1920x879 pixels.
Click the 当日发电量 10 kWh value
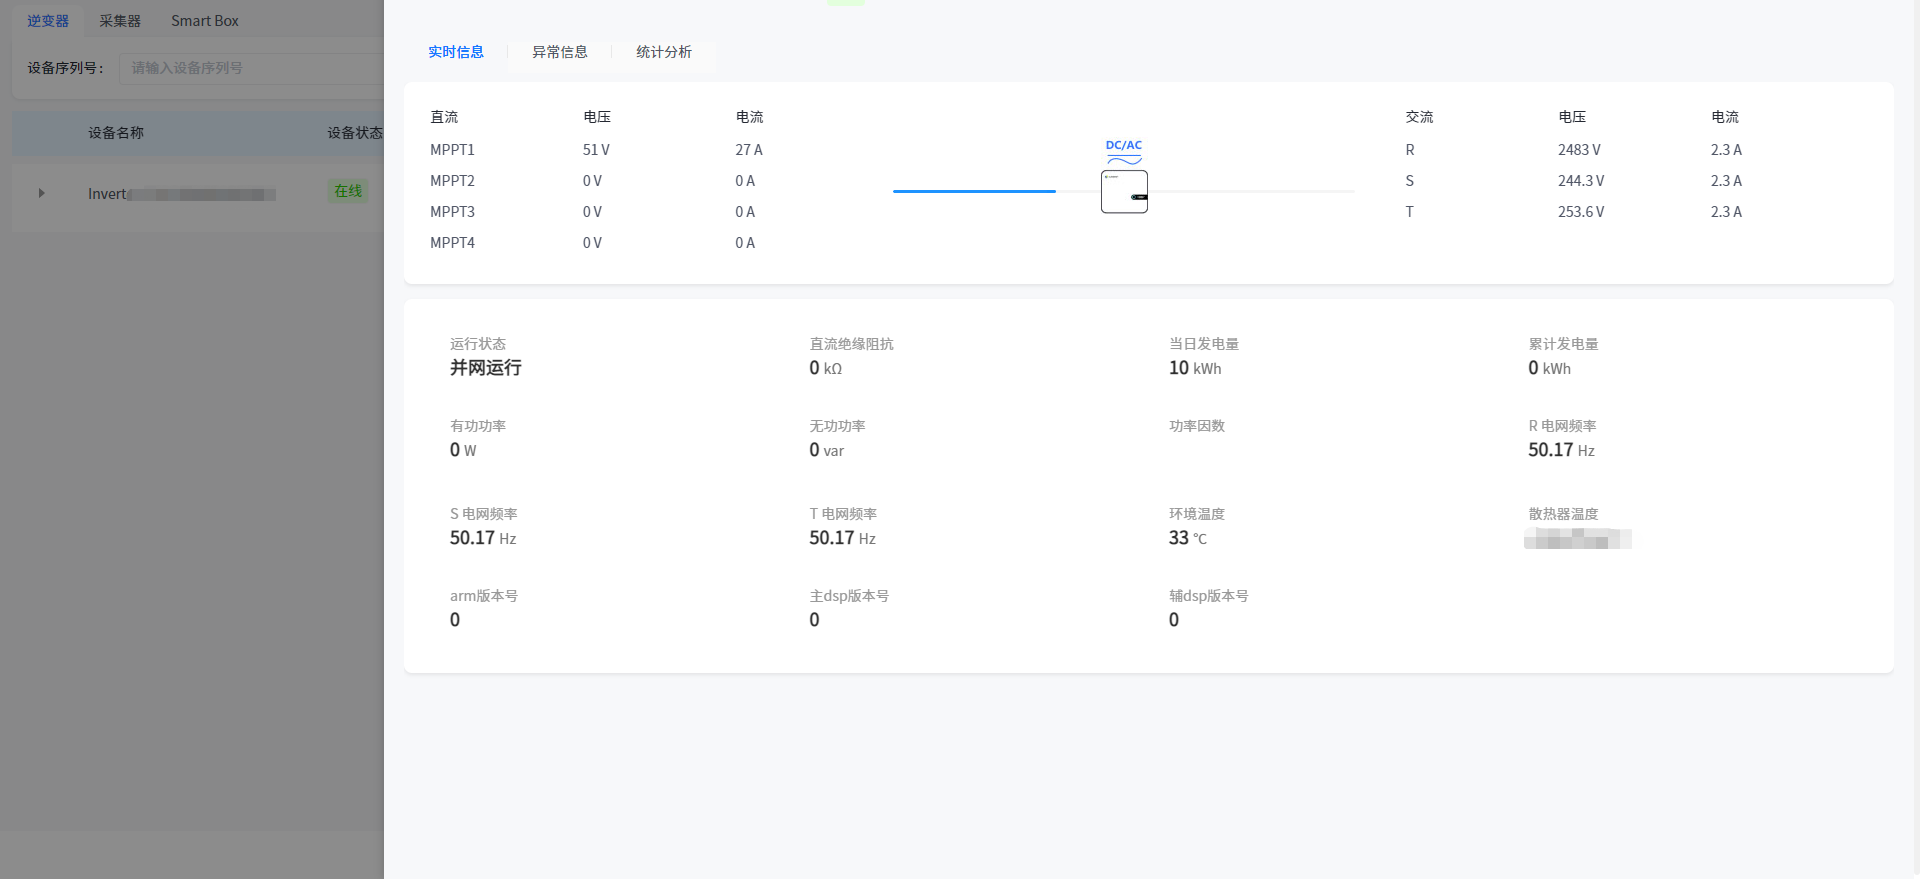tap(1195, 368)
